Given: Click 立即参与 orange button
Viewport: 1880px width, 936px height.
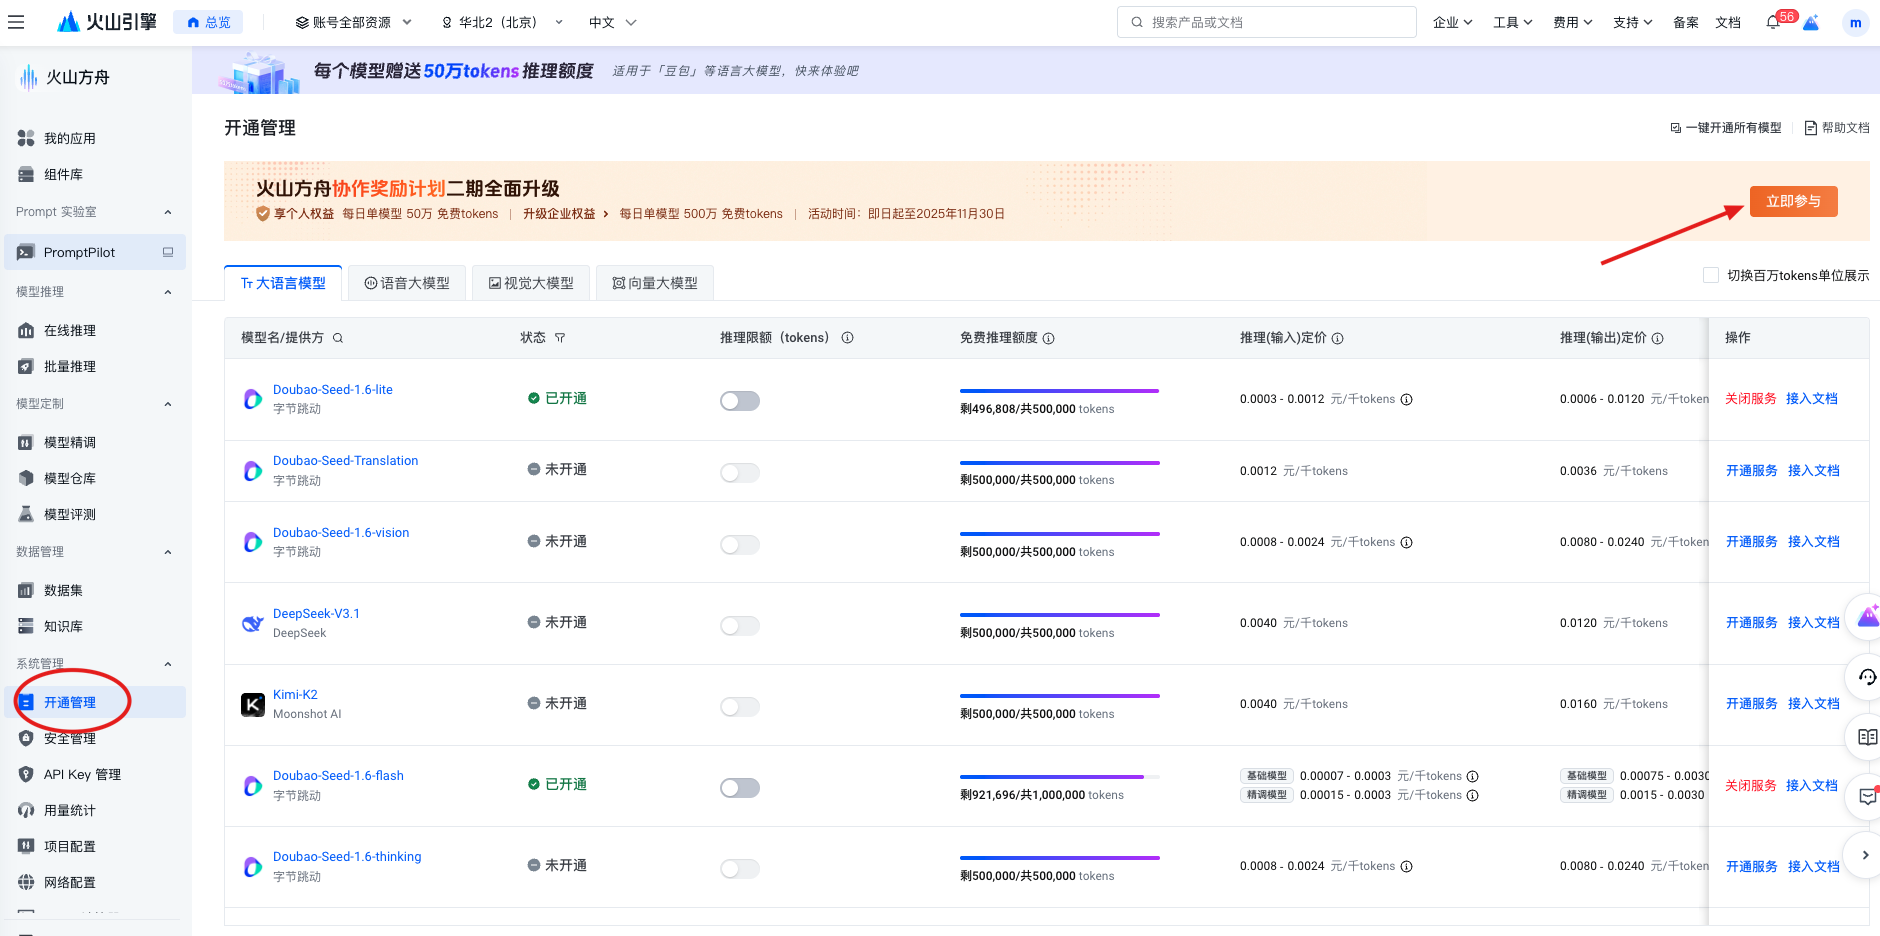Looking at the screenshot, I should coord(1793,201).
